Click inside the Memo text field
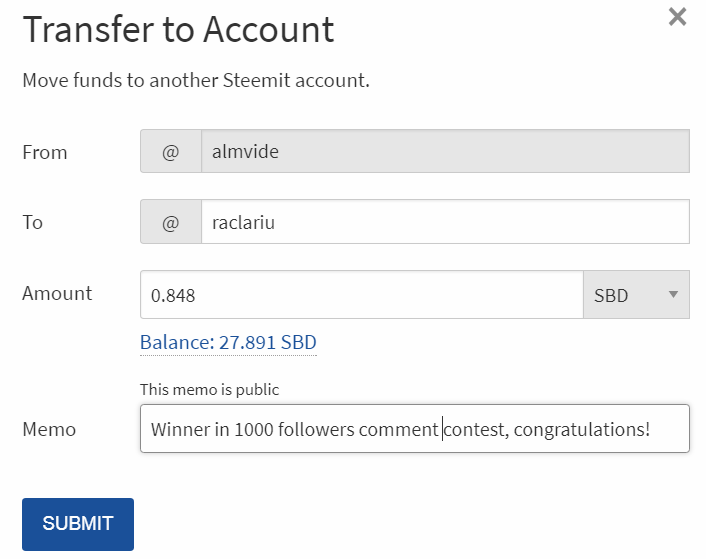The image size is (706, 559). [x=414, y=429]
